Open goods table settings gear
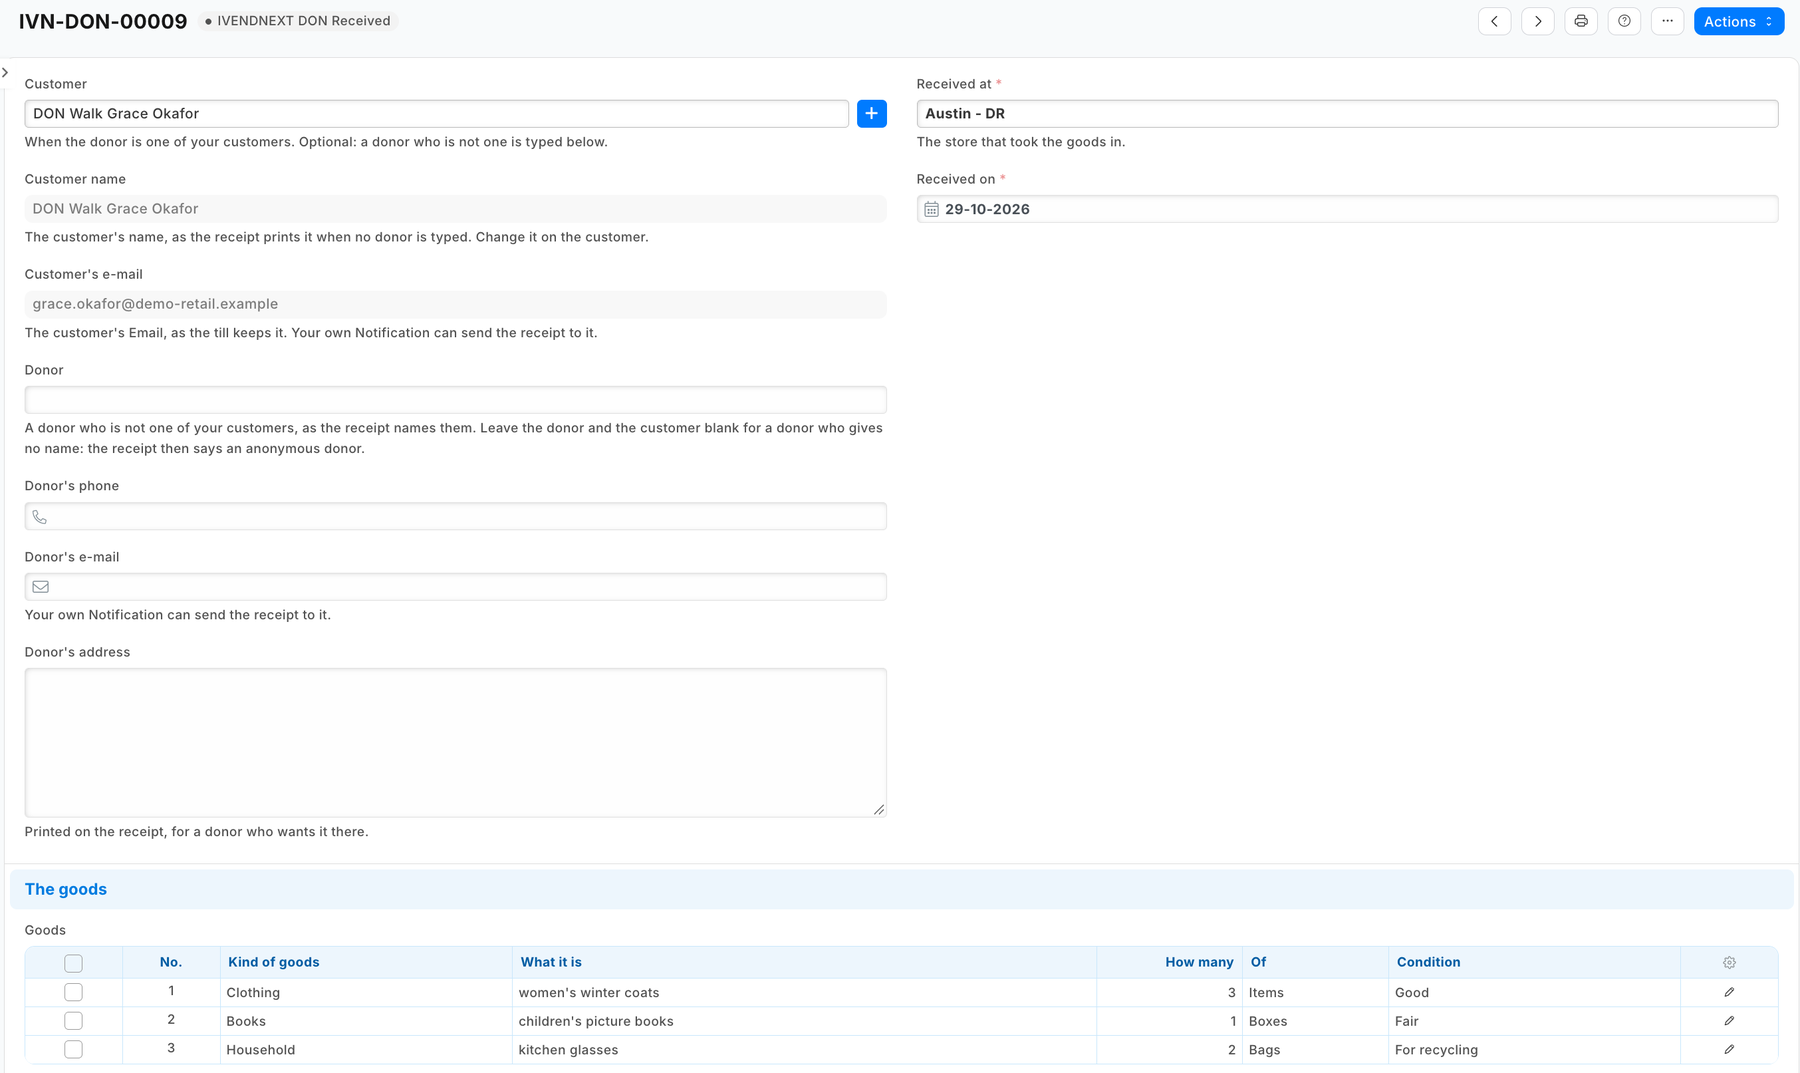Screen dimensions: 1800x1073 pos(1729,963)
